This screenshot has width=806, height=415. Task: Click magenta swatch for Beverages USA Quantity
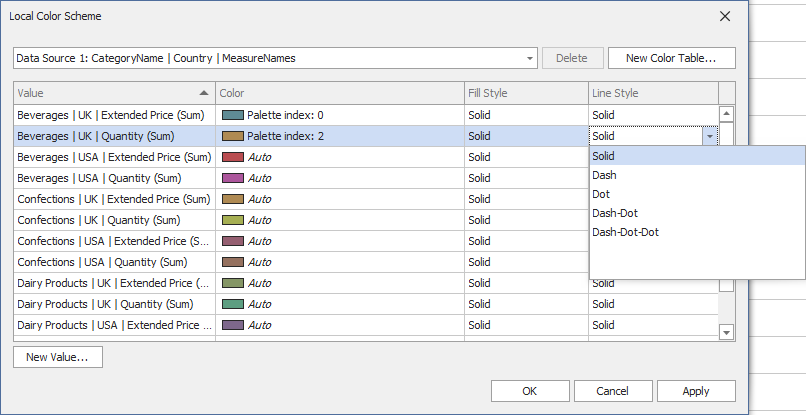click(232, 178)
